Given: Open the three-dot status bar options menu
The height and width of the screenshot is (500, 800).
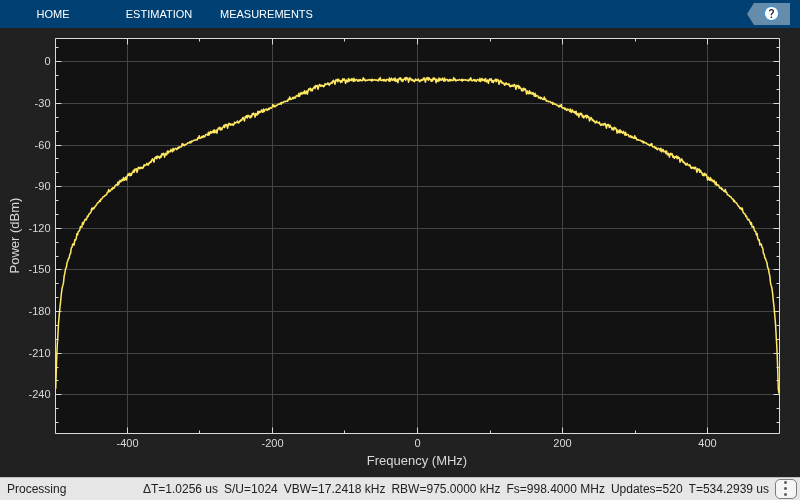Looking at the screenshot, I should pyautogui.click(x=786, y=489).
